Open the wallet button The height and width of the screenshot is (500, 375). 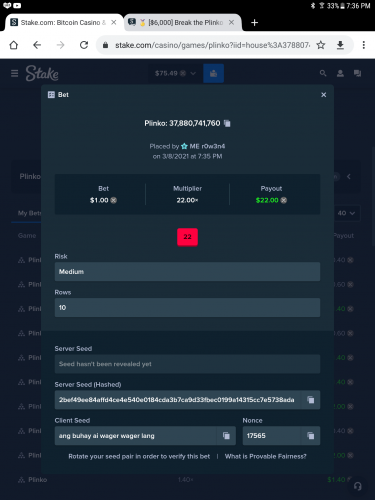click(x=213, y=73)
